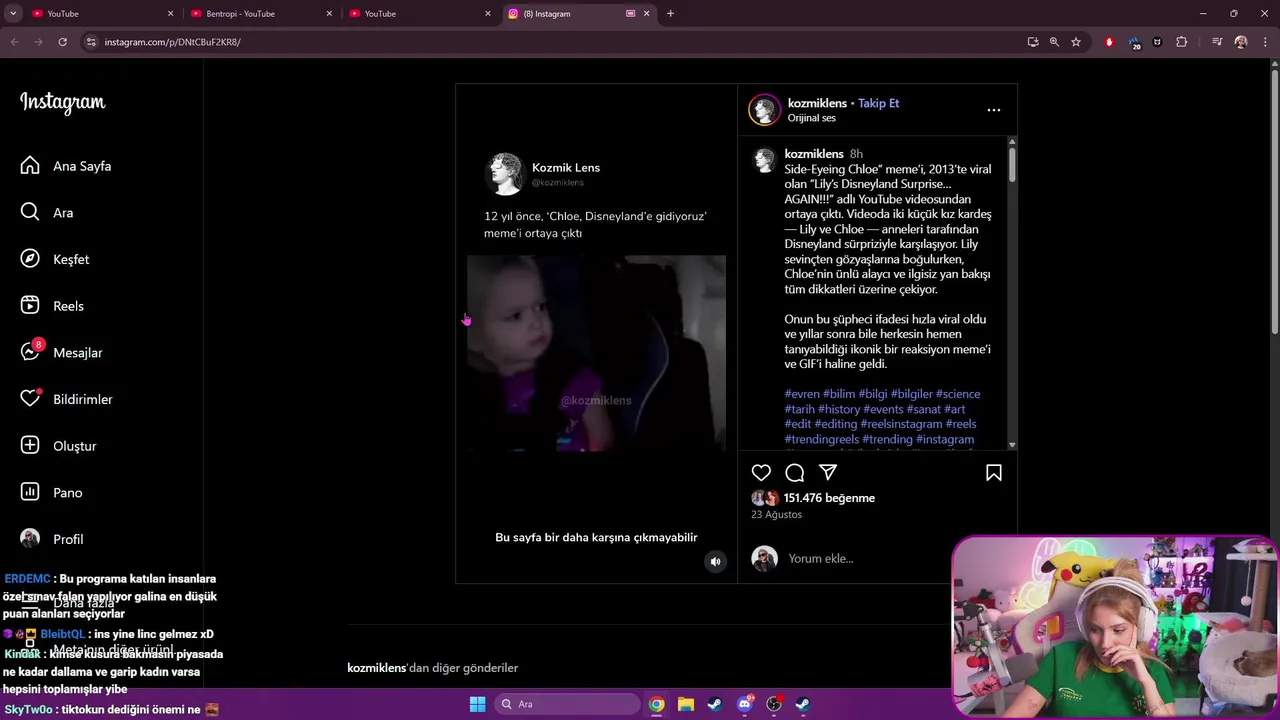The width and height of the screenshot is (1280, 720).
Task: Open post options three-dot menu
Action: 993,110
